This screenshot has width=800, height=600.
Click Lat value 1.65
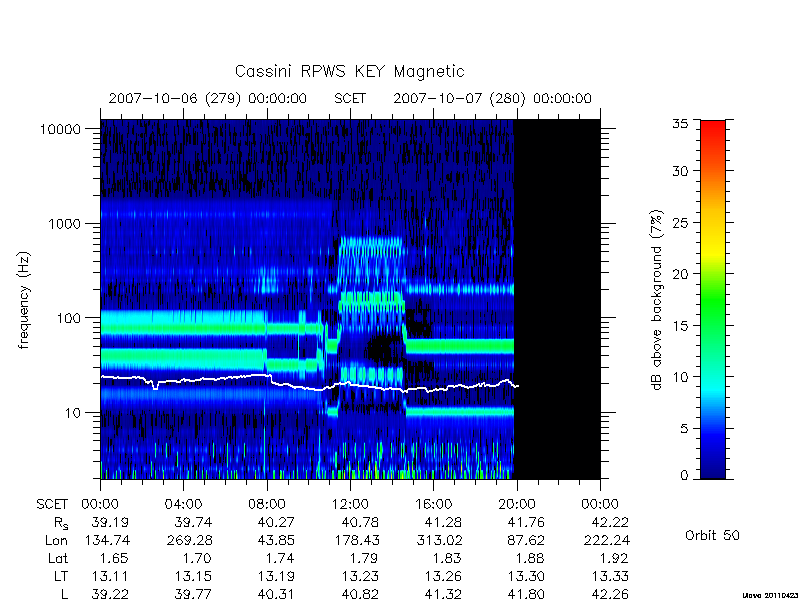(x=114, y=558)
